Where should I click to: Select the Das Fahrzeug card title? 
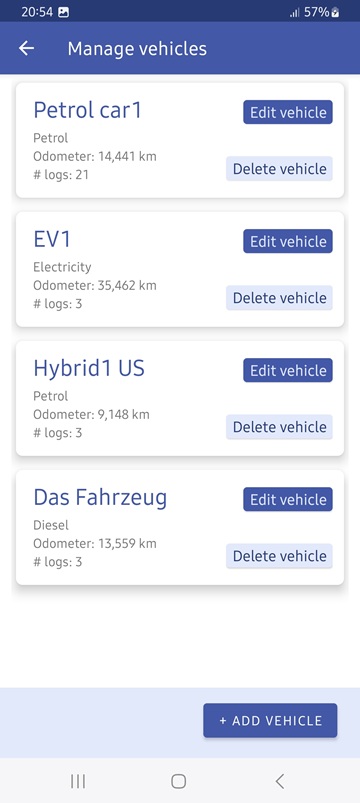(x=100, y=498)
